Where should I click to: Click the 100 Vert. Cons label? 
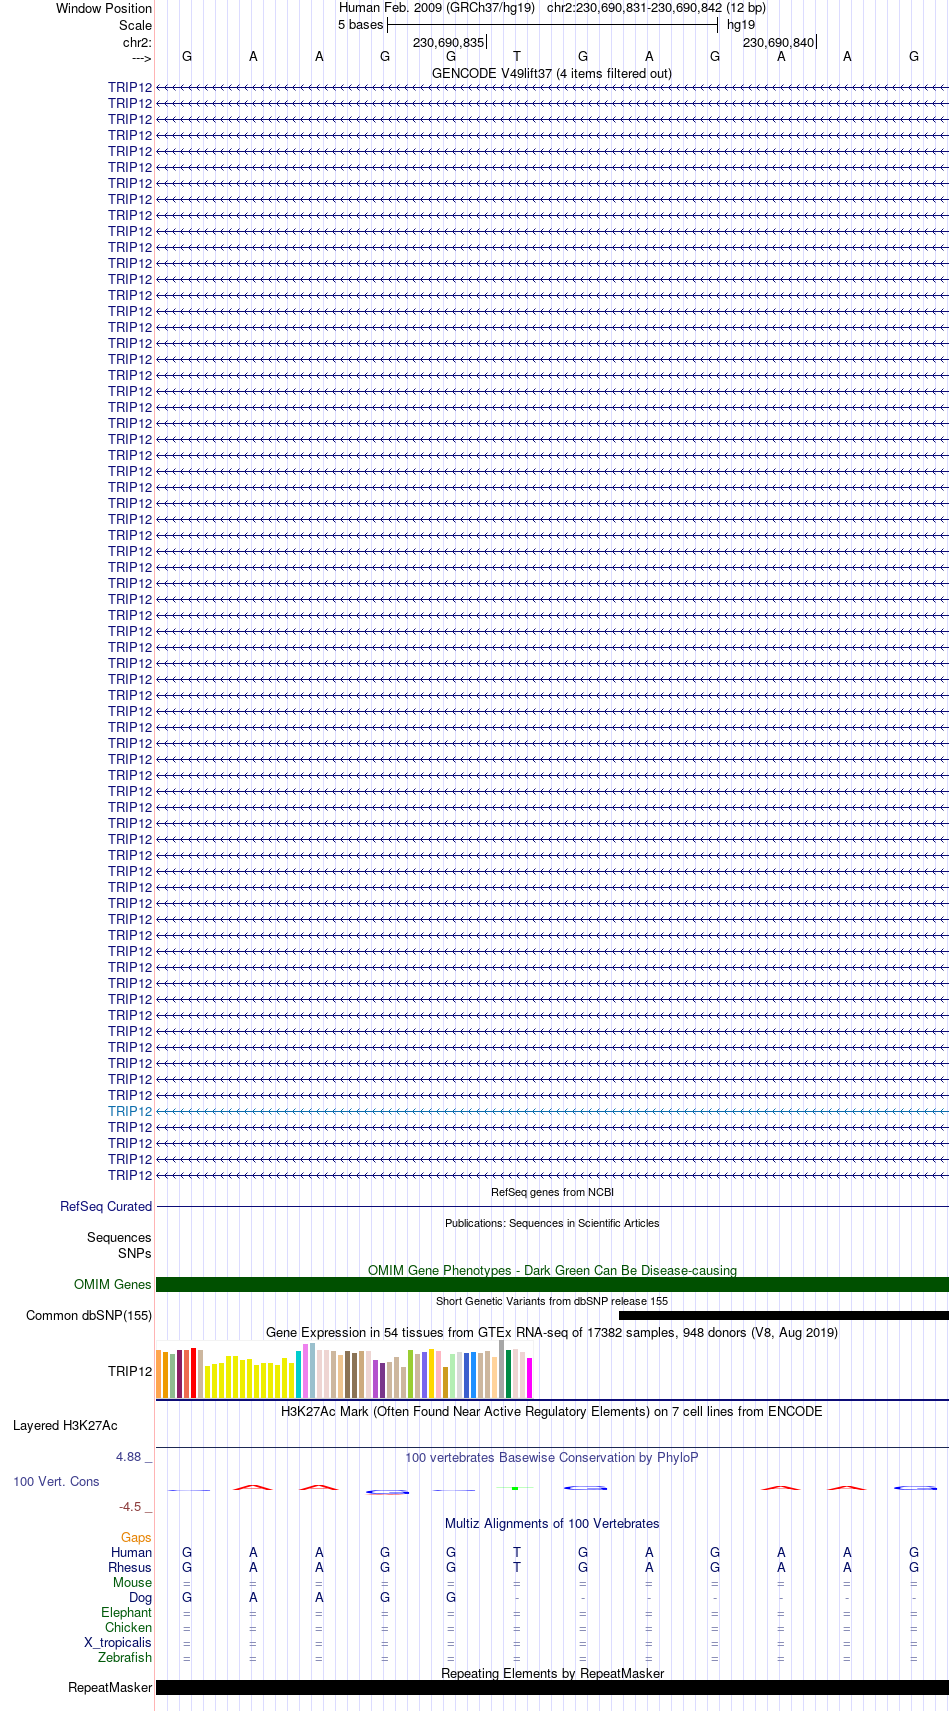56,1481
